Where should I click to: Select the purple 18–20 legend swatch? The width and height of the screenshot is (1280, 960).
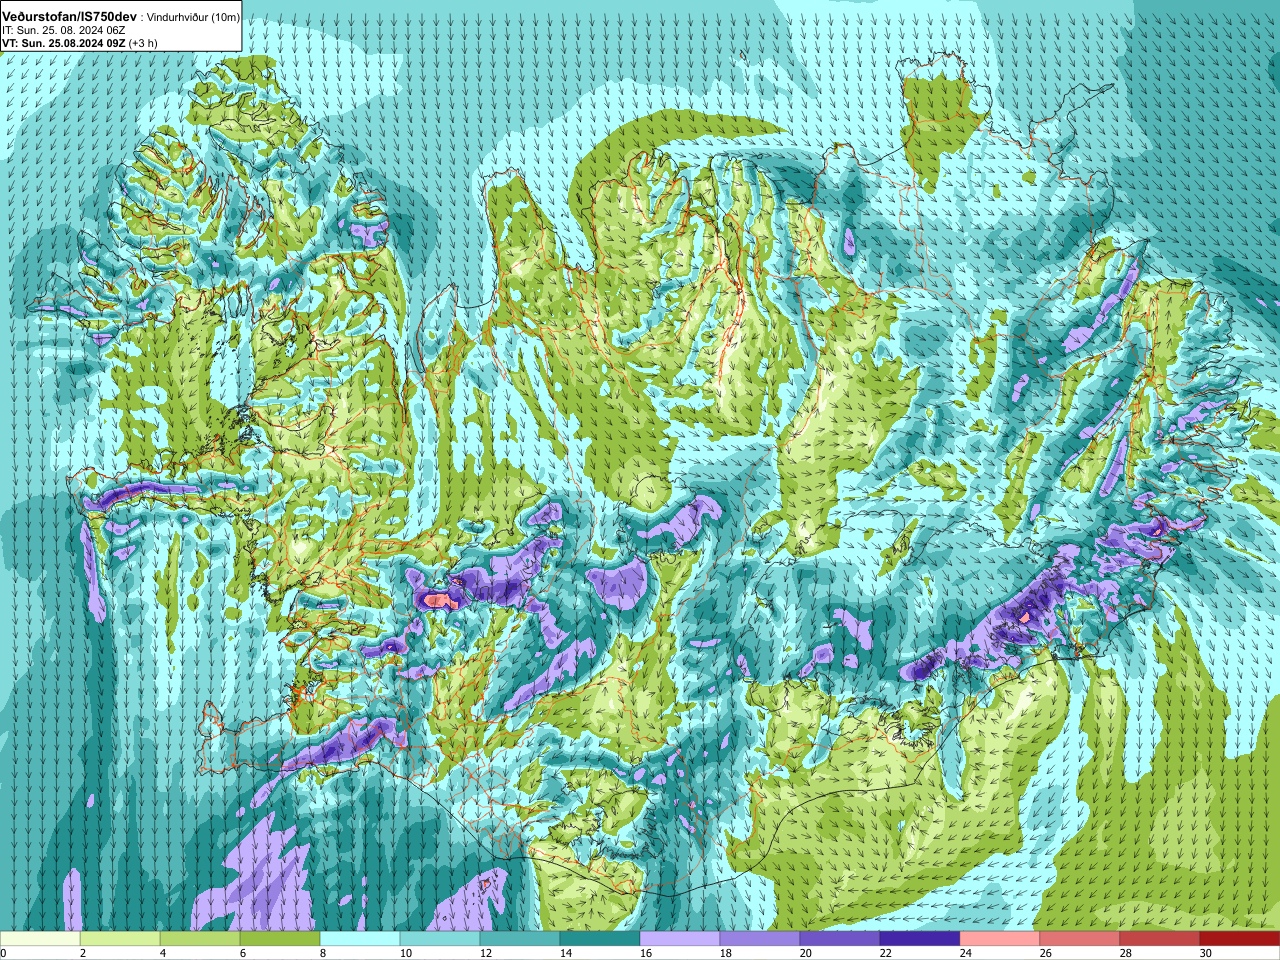click(760, 939)
